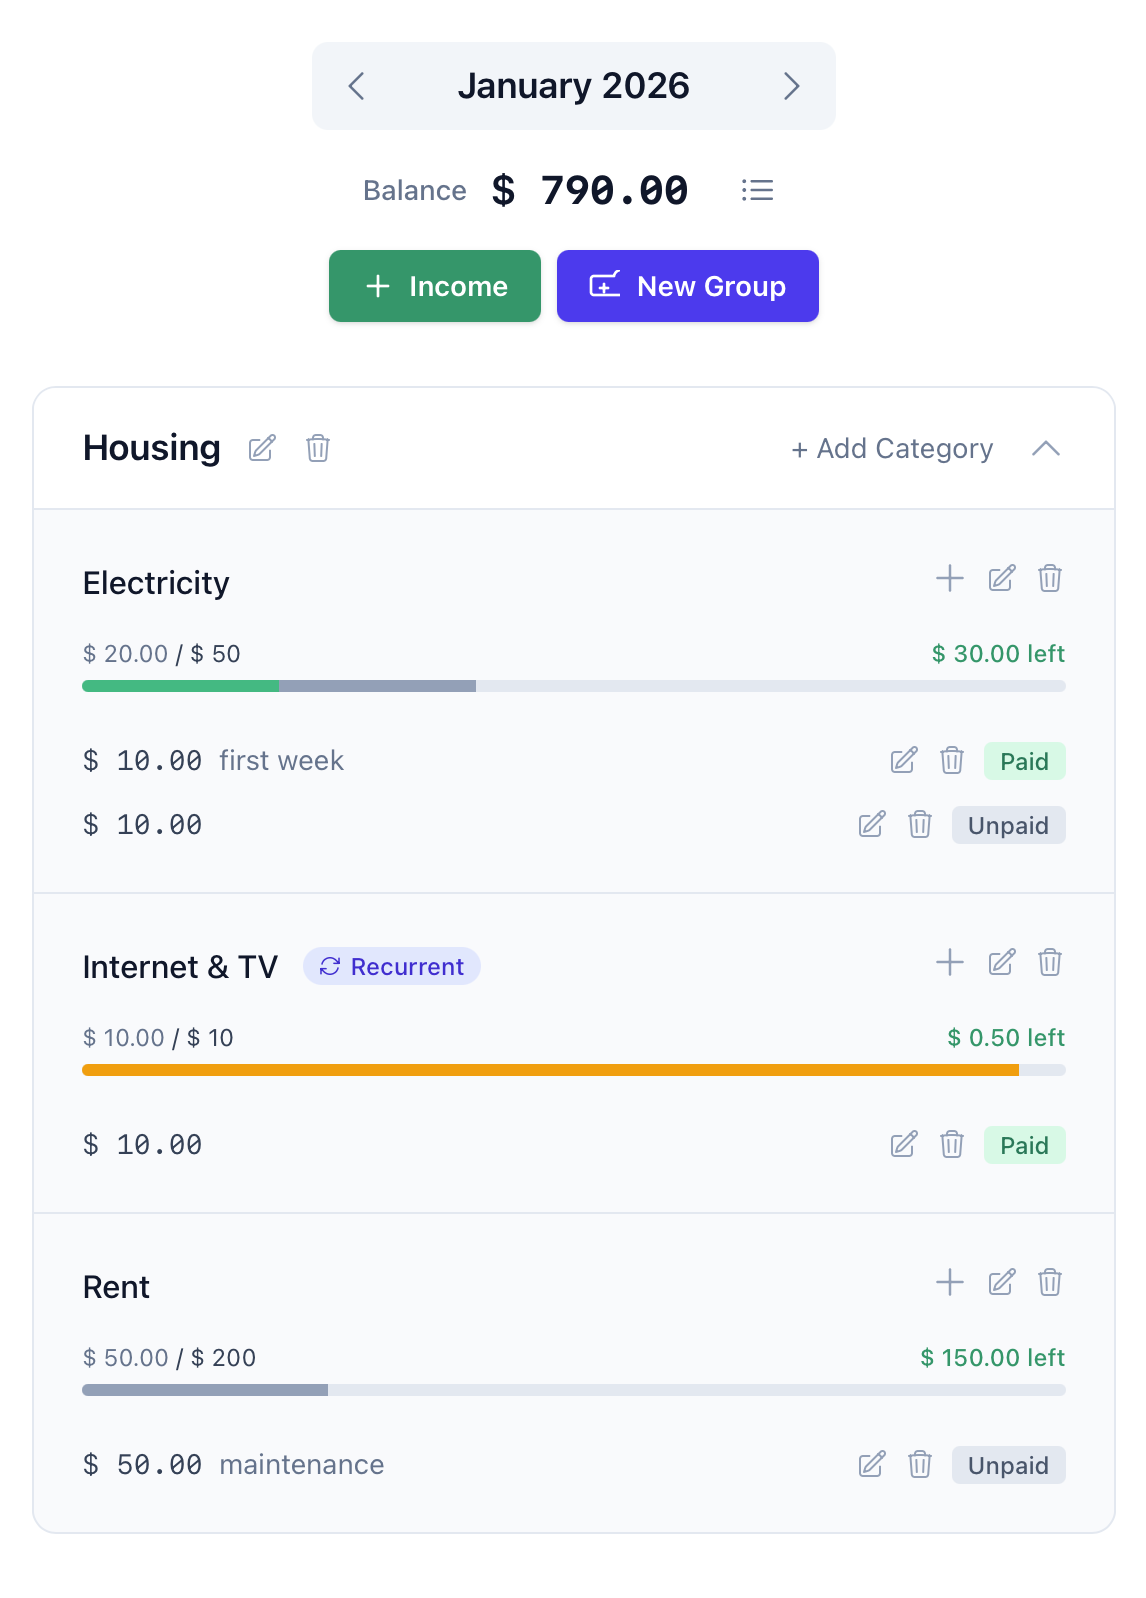Image resolution: width=1146 pixels, height=1598 pixels.
Task: Open the balance transactions list
Action: [x=757, y=190]
